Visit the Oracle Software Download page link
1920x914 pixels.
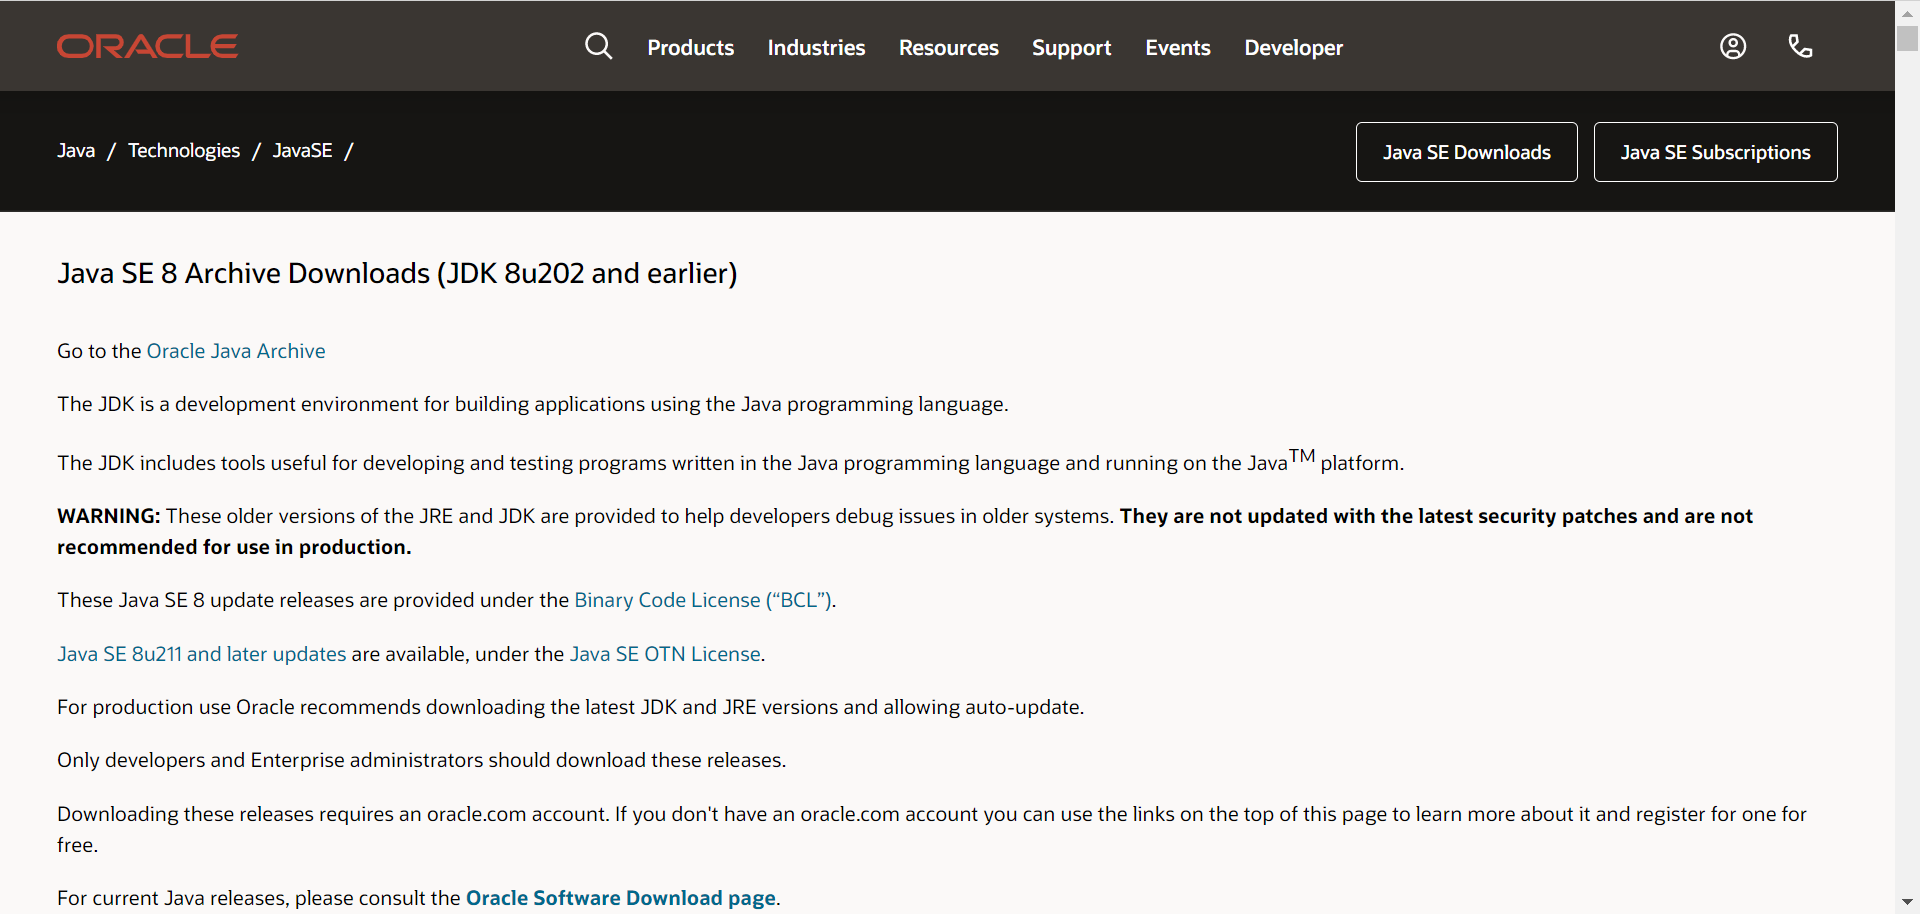click(x=621, y=898)
